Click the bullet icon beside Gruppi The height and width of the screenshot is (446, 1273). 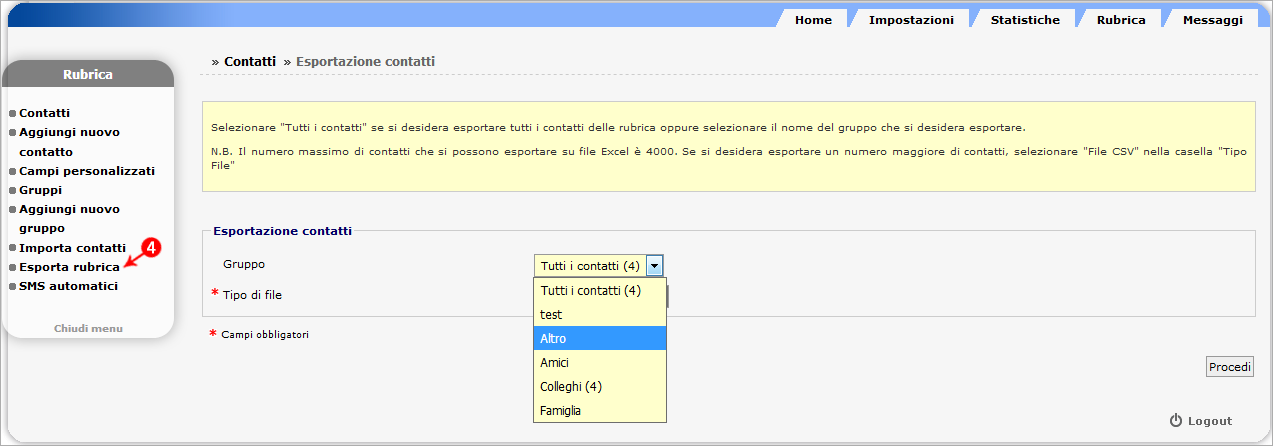[x=12, y=190]
